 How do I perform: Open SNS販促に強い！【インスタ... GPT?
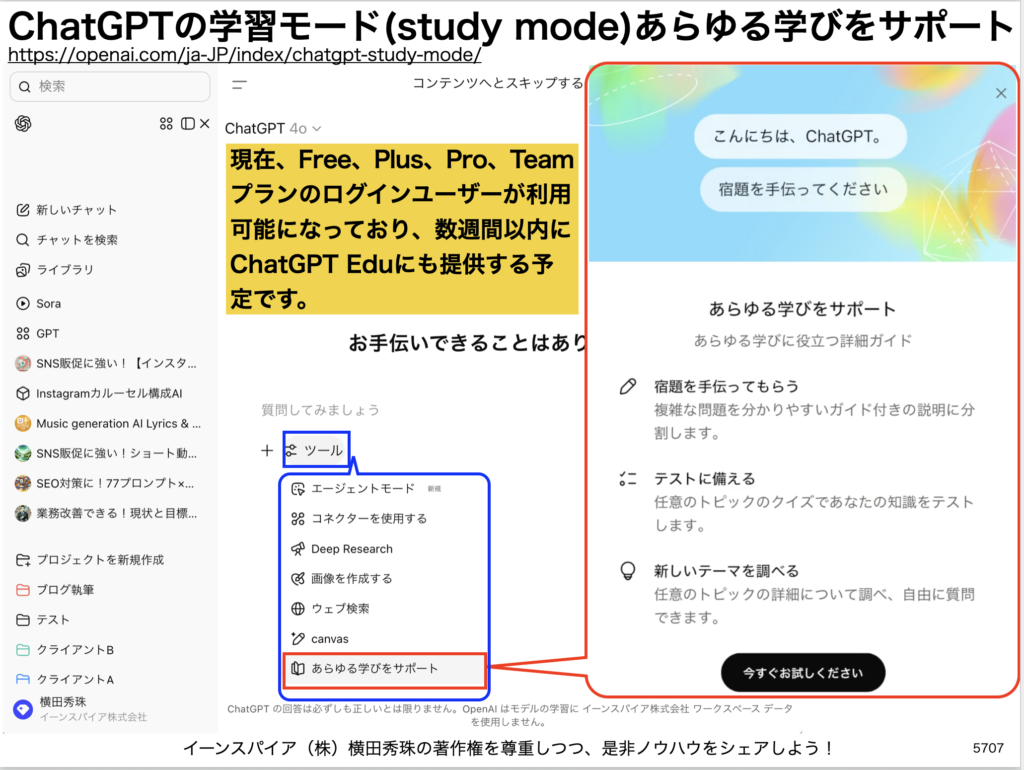pos(106,363)
